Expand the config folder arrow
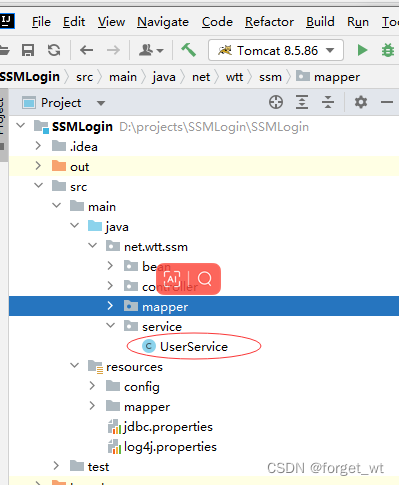The image size is (399, 485). click(x=92, y=386)
